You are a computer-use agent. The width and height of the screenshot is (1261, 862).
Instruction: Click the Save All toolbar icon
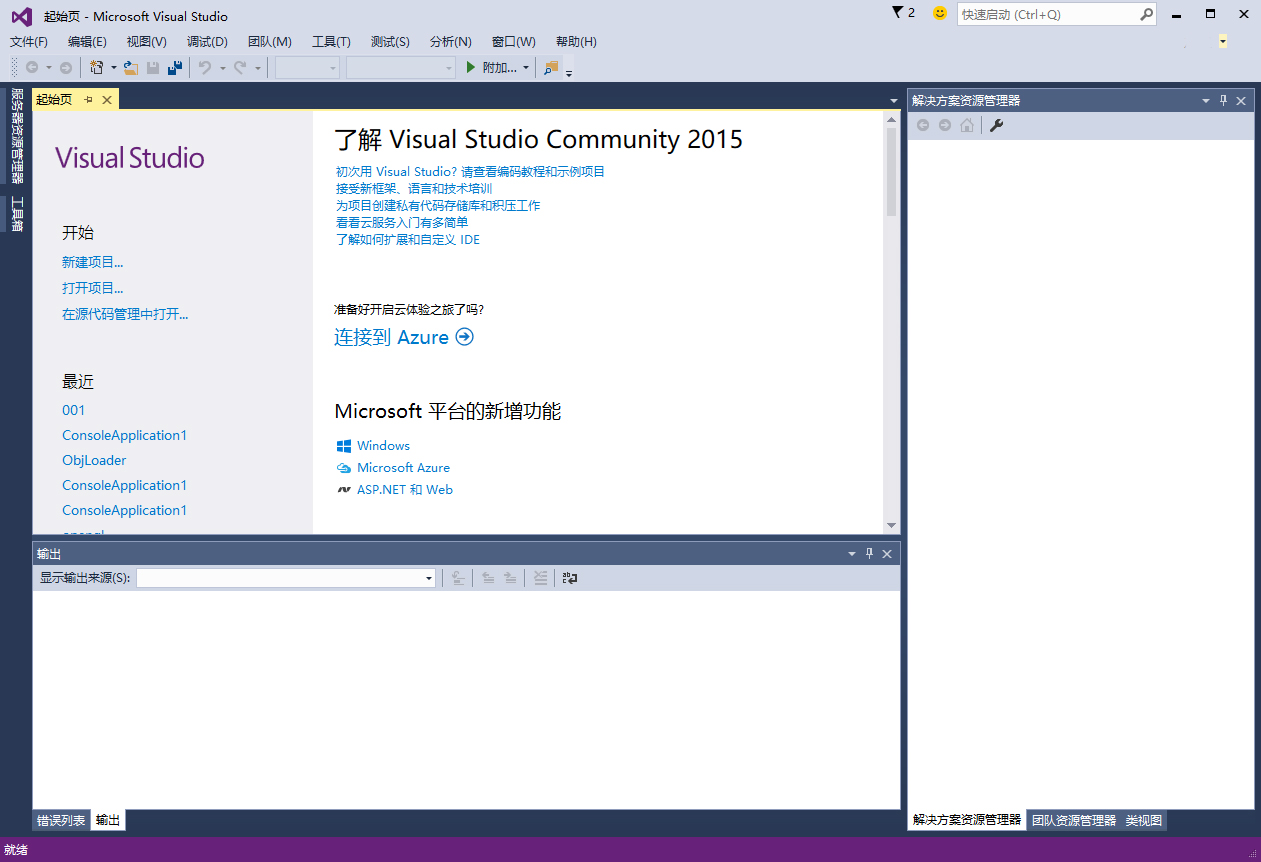coord(175,67)
